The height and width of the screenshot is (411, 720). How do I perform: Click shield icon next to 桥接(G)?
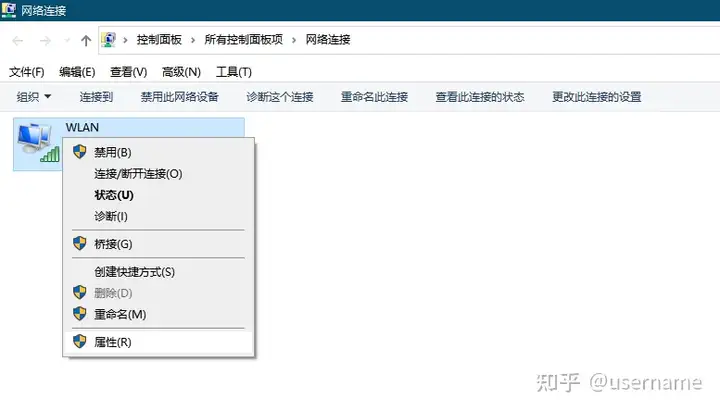point(79,243)
